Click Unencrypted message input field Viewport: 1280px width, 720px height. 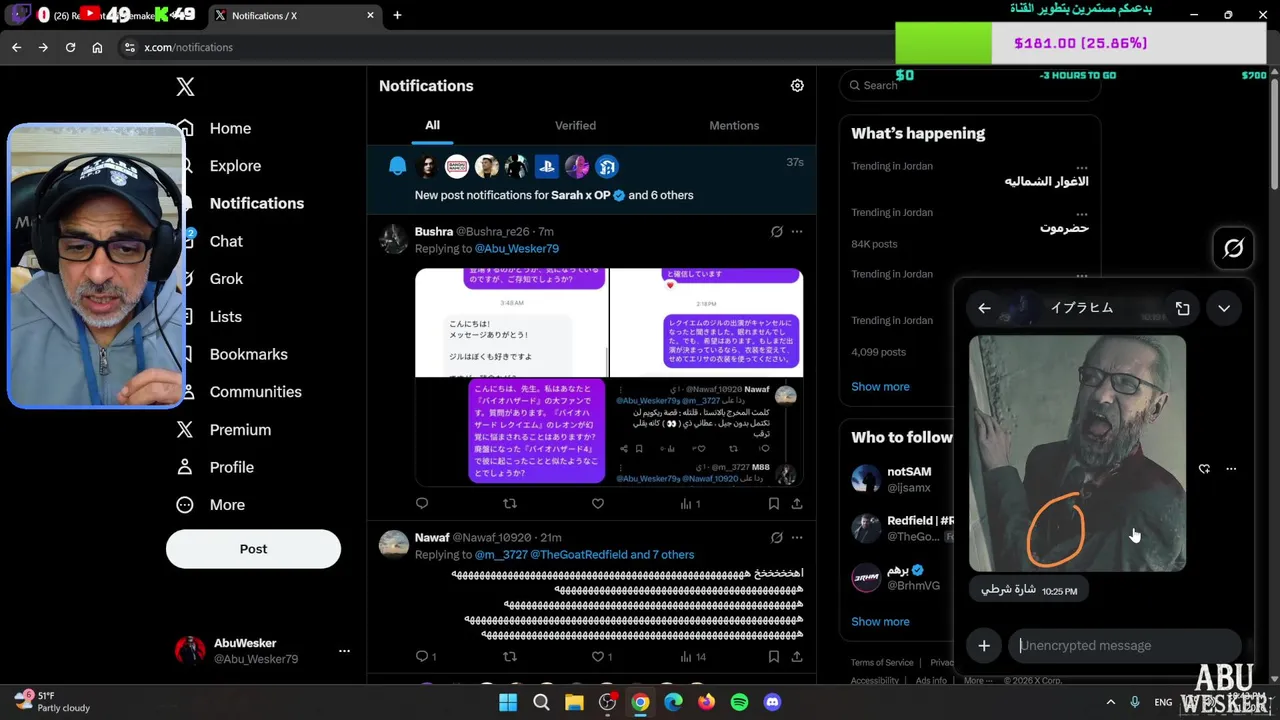tap(1123, 646)
